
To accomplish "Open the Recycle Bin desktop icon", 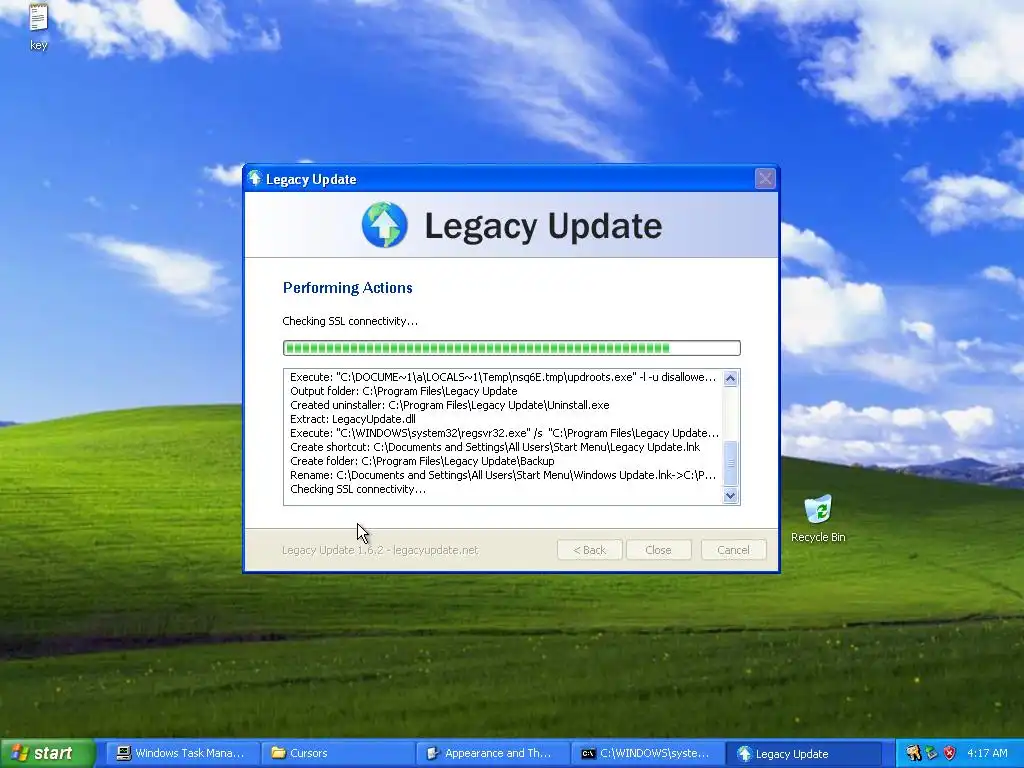I will pyautogui.click(x=818, y=519).
